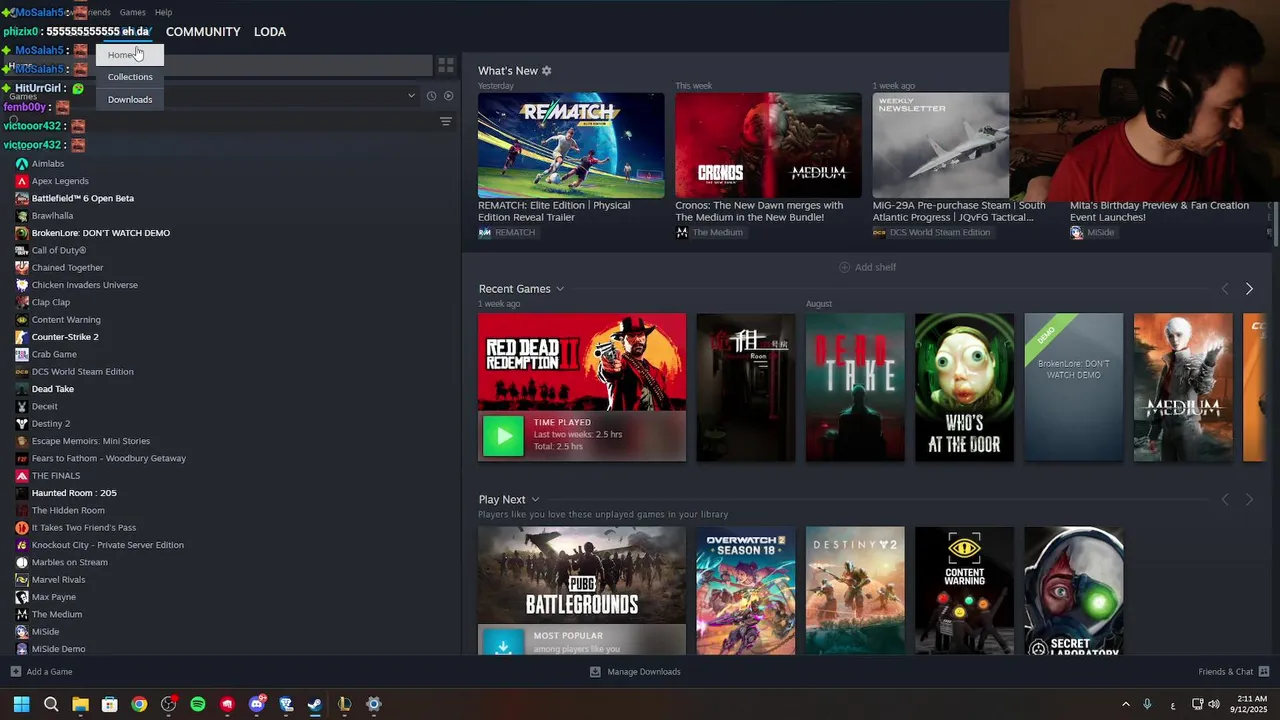The width and height of the screenshot is (1280, 720).
Task: Open the volume control in system tray
Action: (1214, 704)
